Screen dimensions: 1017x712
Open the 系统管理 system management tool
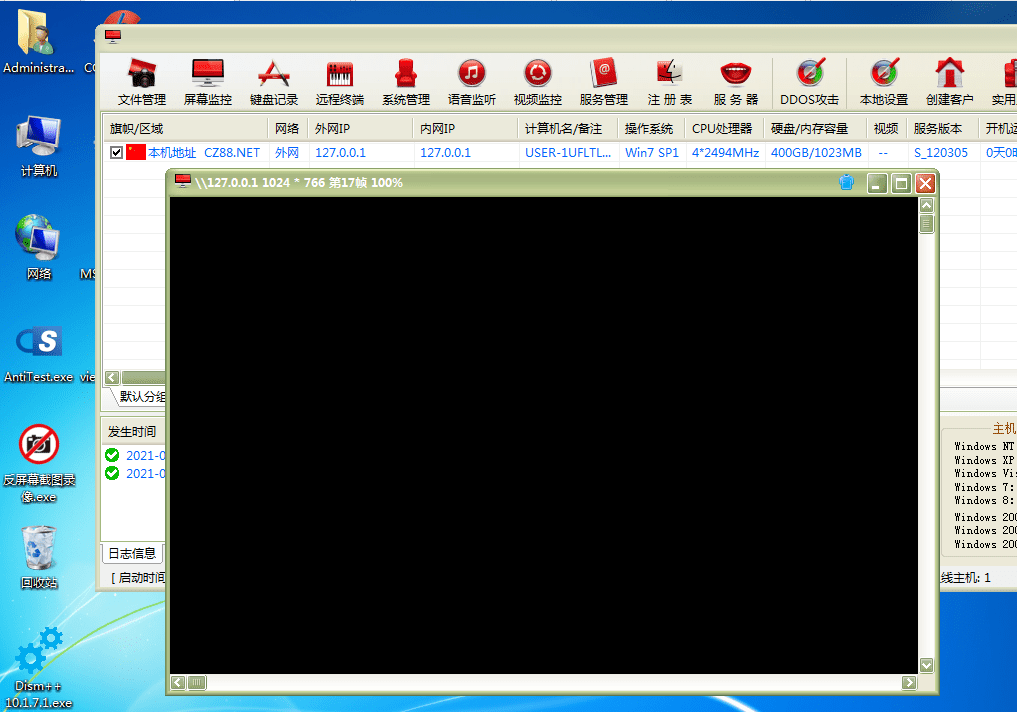405,81
